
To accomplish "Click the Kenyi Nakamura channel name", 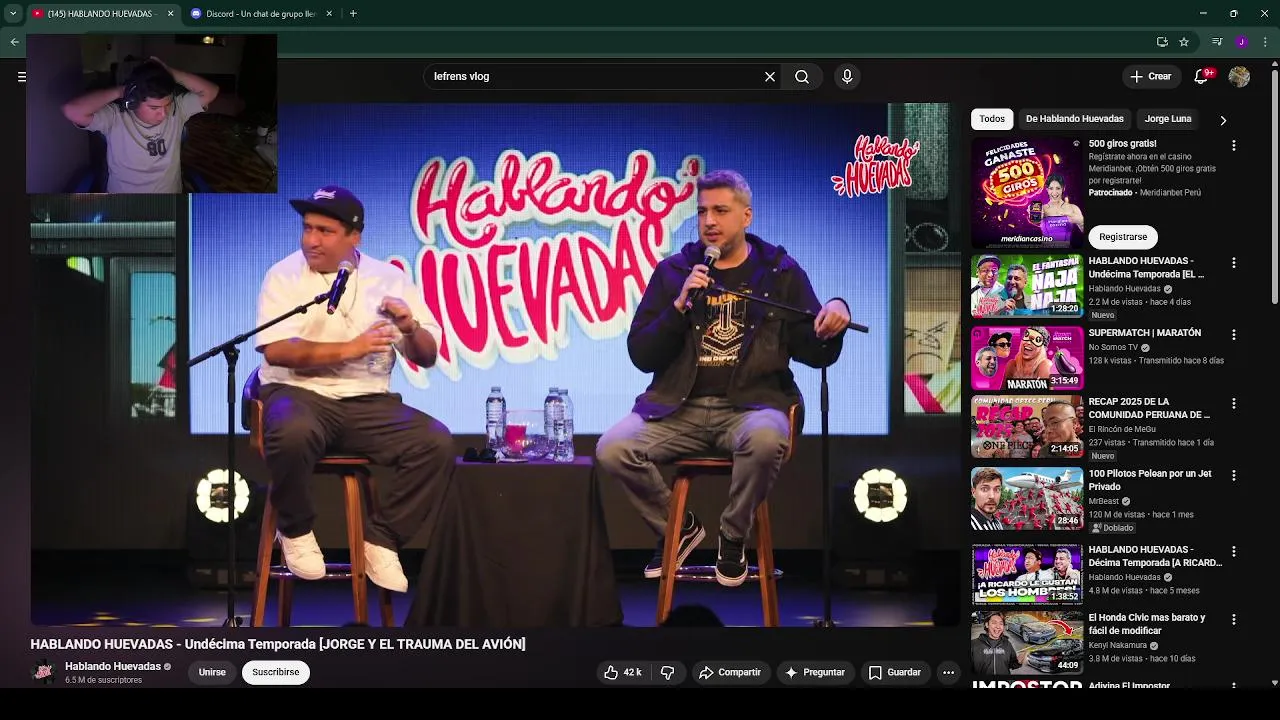I will click(x=1119, y=646).
